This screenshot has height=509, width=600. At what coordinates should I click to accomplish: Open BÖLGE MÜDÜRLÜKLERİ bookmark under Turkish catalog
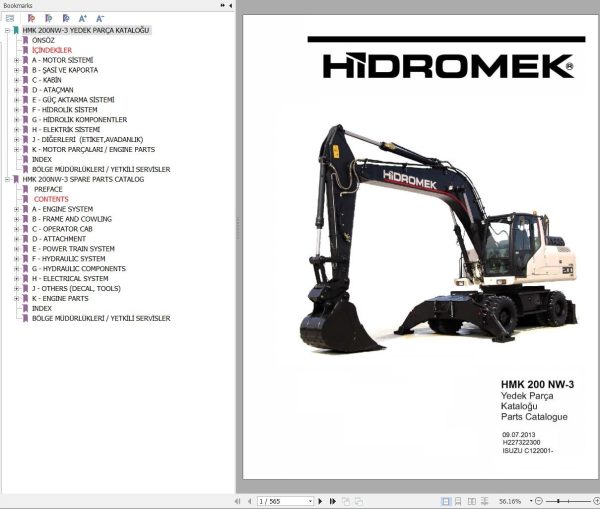click(101, 170)
